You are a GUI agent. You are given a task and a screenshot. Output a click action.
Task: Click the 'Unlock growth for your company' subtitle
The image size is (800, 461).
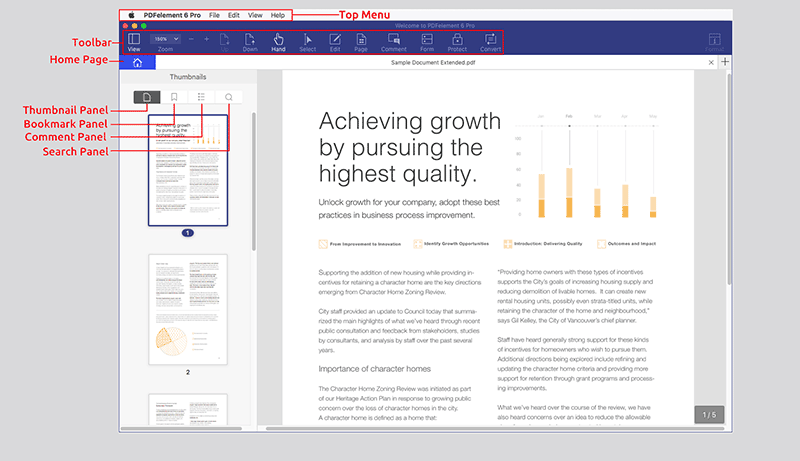(x=409, y=209)
